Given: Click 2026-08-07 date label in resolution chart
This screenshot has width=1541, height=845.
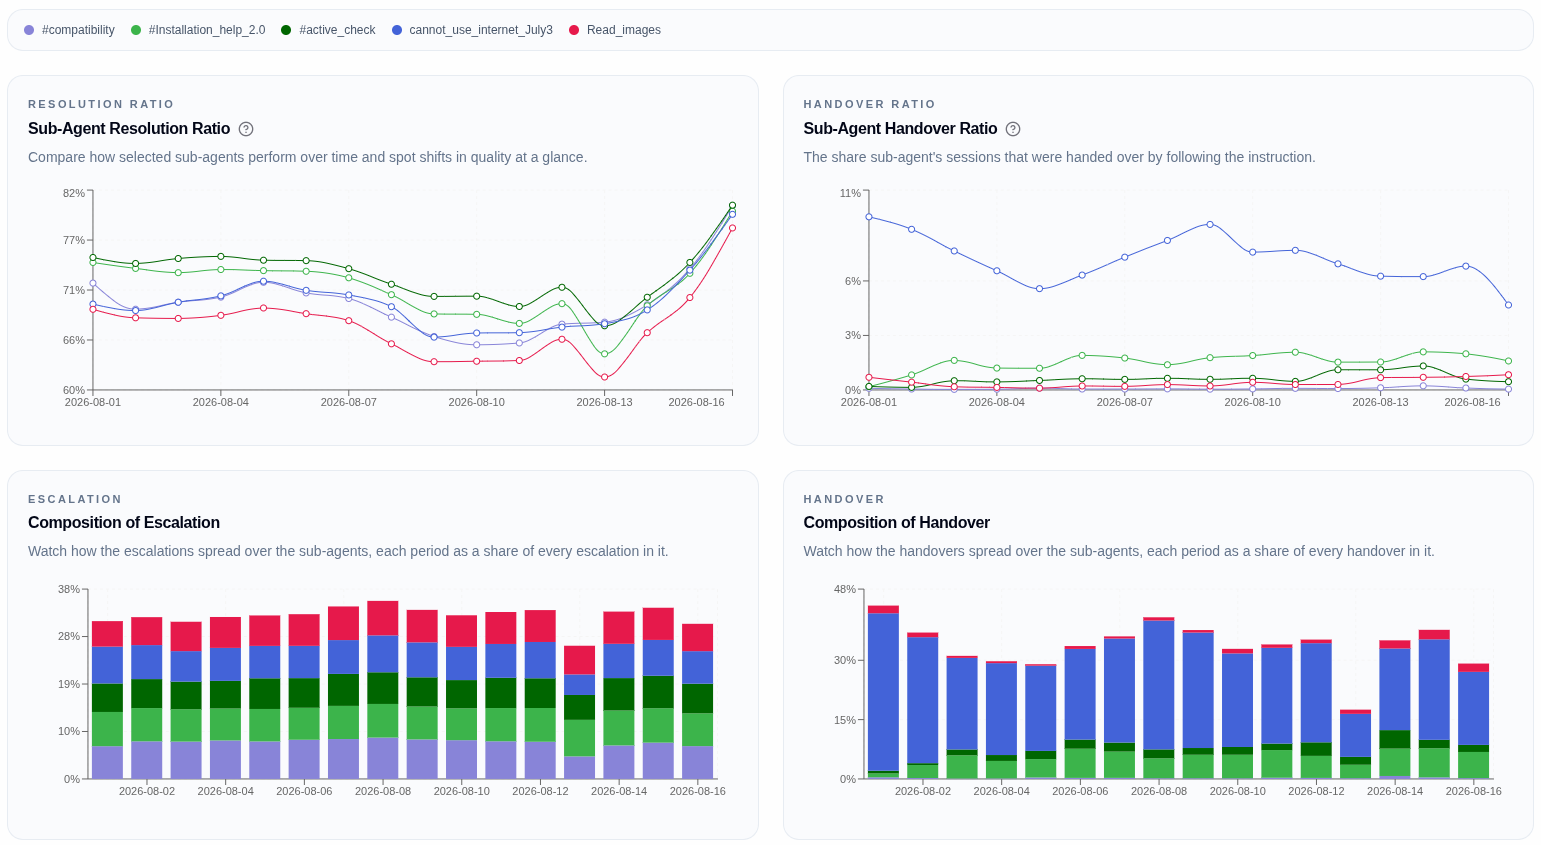Looking at the screenshot, I should click(349, 402).
